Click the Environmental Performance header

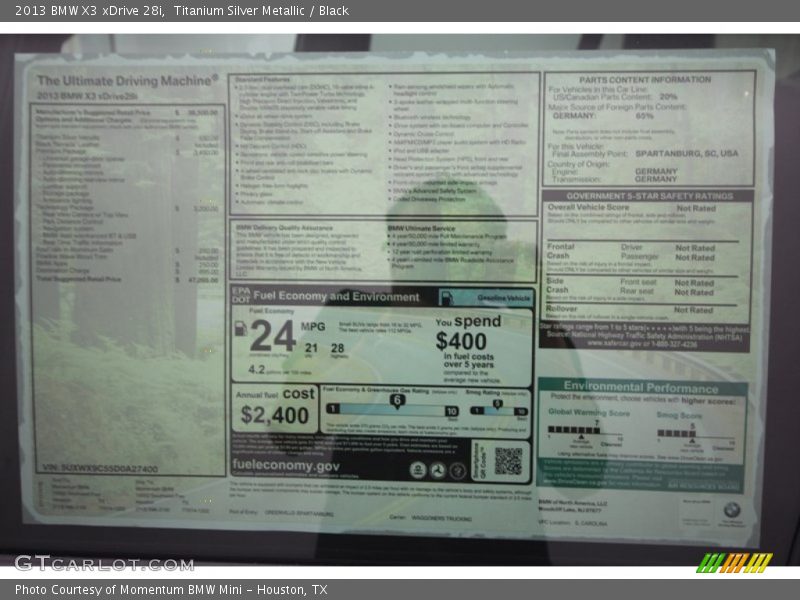pos(640,386)
